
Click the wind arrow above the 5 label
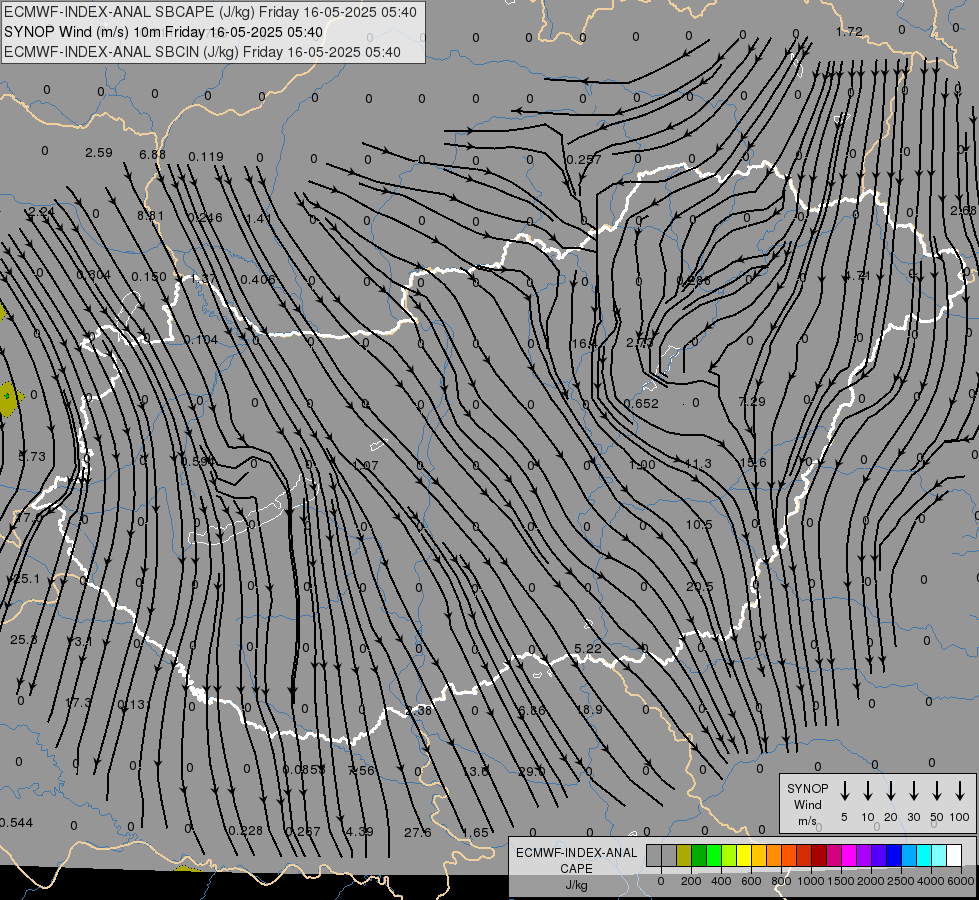pyautogui.click(x=844, y=791)
